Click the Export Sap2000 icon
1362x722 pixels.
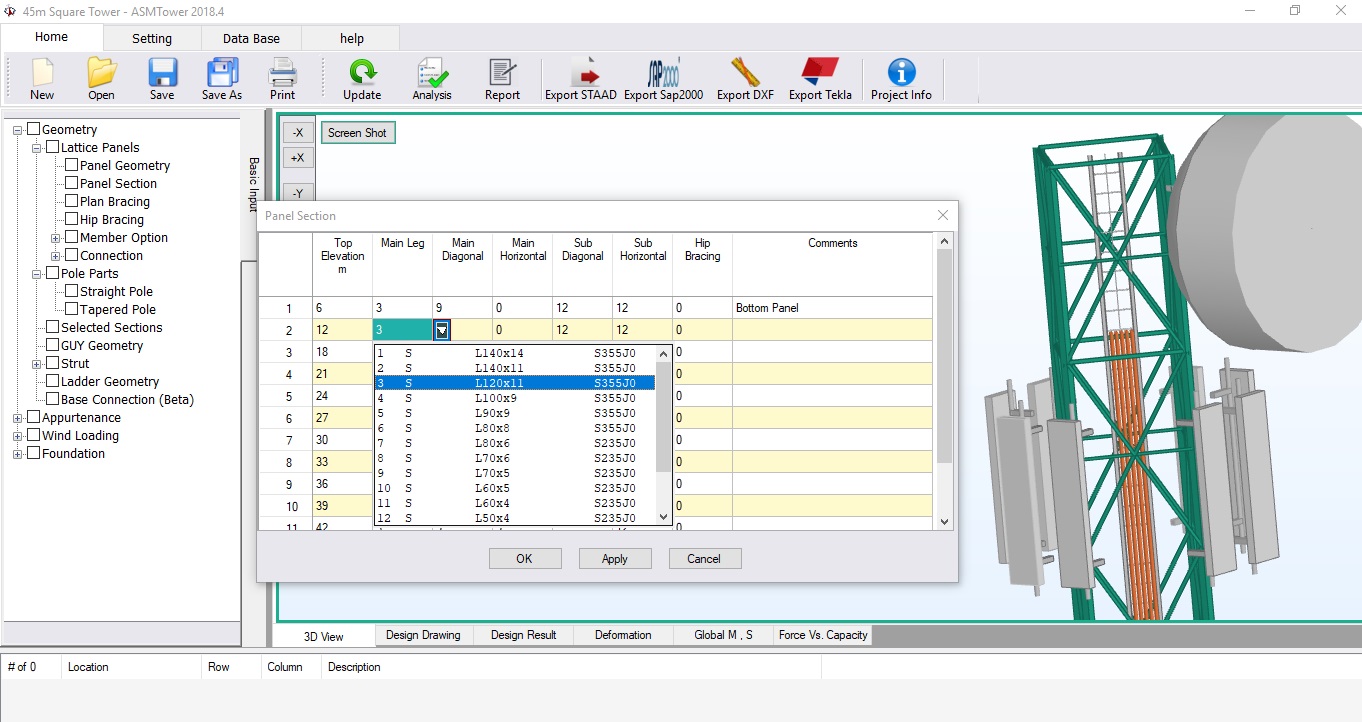[x=664, y=79]
